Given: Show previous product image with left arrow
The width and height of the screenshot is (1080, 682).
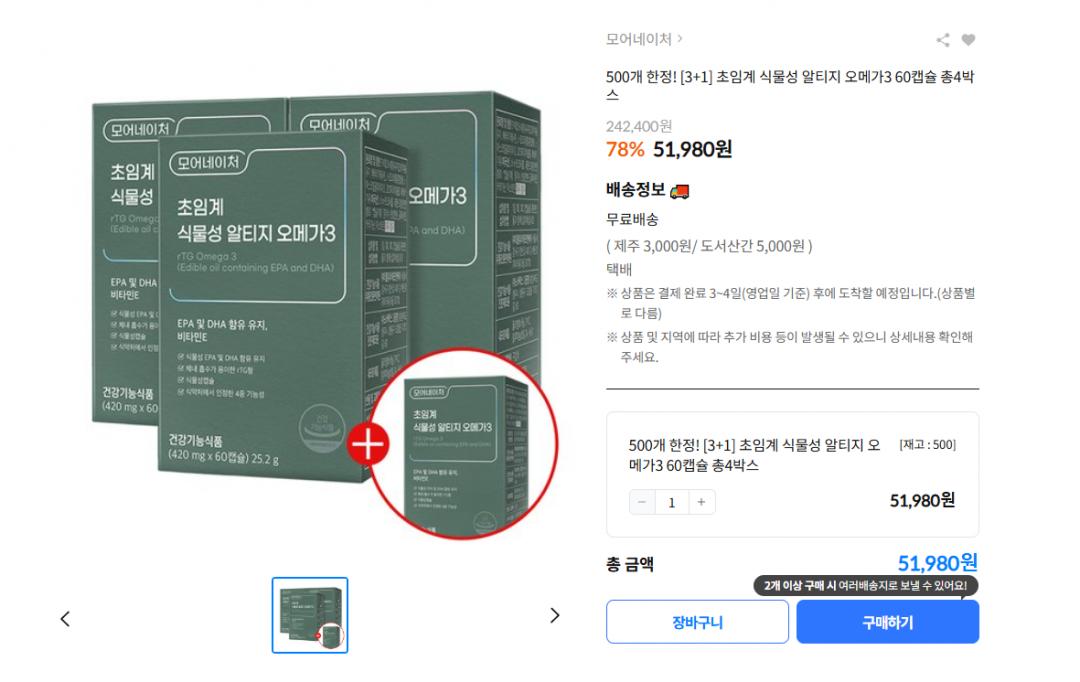Looking at the screenshot, I should pyautogui.click(x=65, y=619).
